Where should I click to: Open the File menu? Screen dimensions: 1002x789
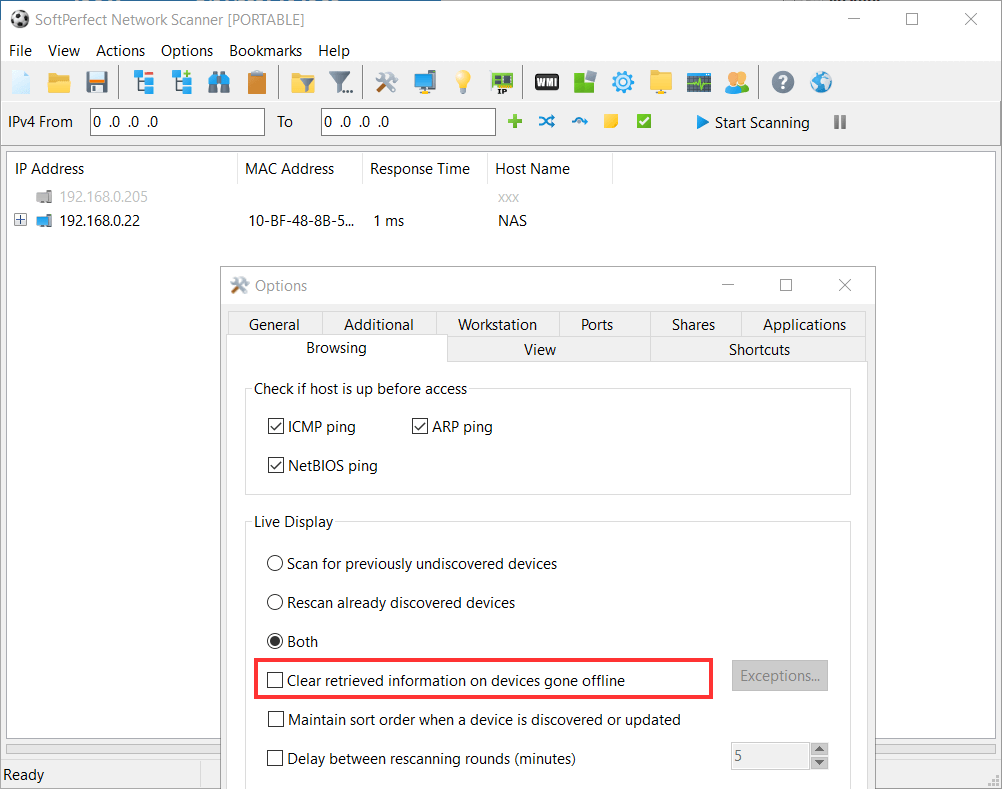[x=20, y=50]
